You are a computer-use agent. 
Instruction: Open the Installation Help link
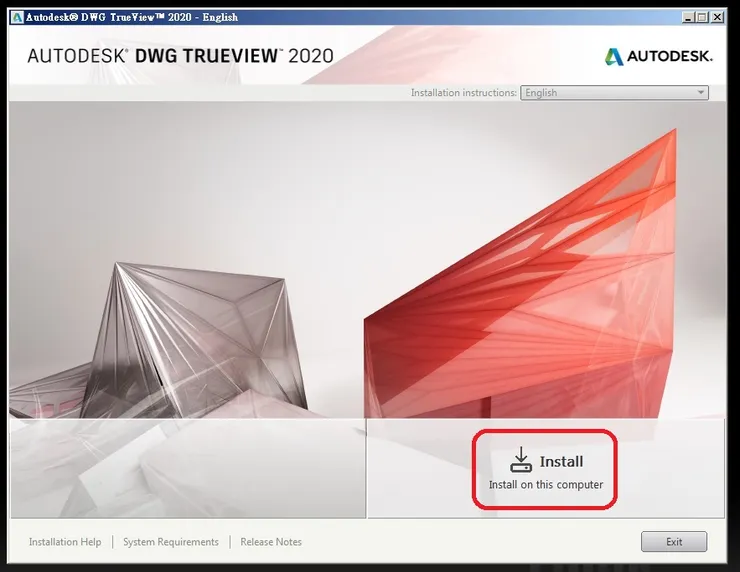tap(65, 542)
